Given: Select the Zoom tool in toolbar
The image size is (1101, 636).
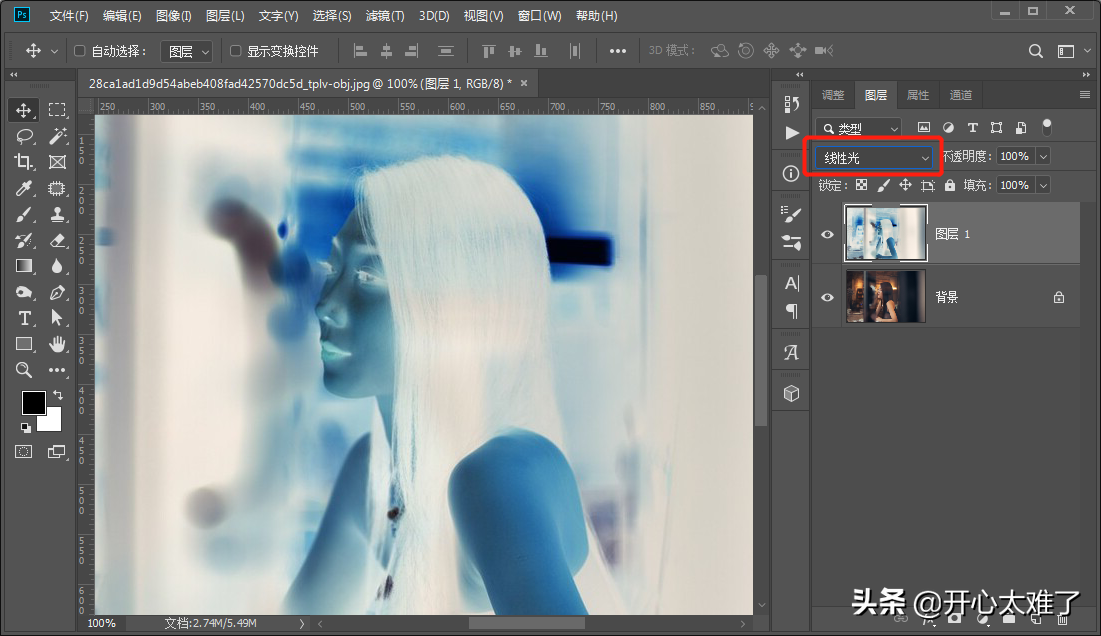Looking at the screenshot, I should (25, 370).
